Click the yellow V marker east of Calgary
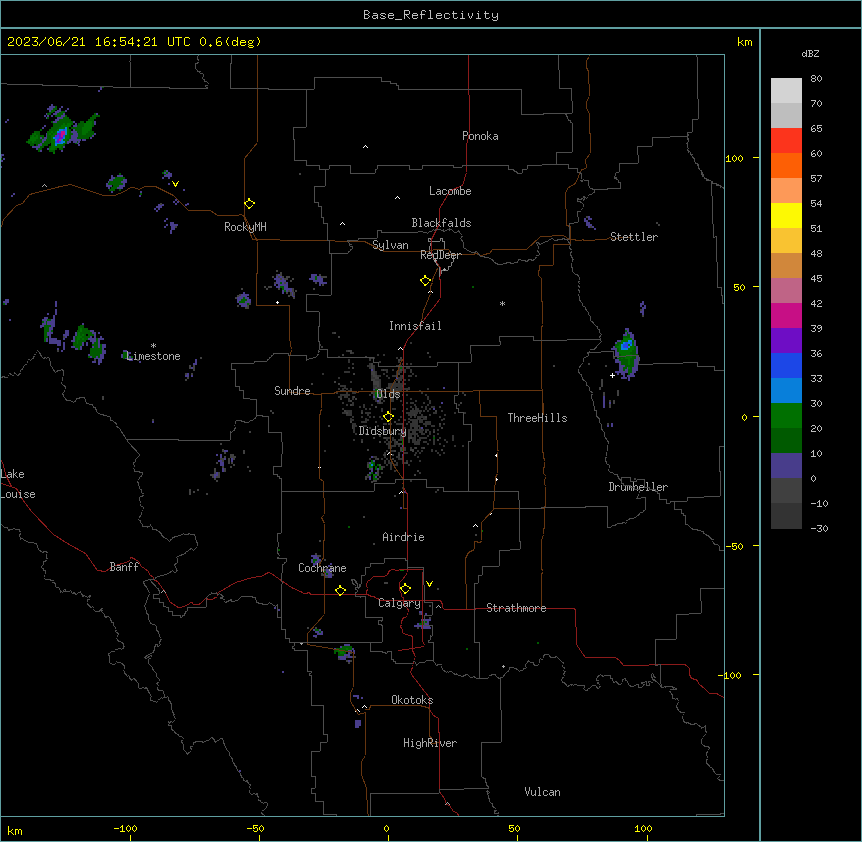The width and height of the screenshot is (862, 842). click(429, 584)
